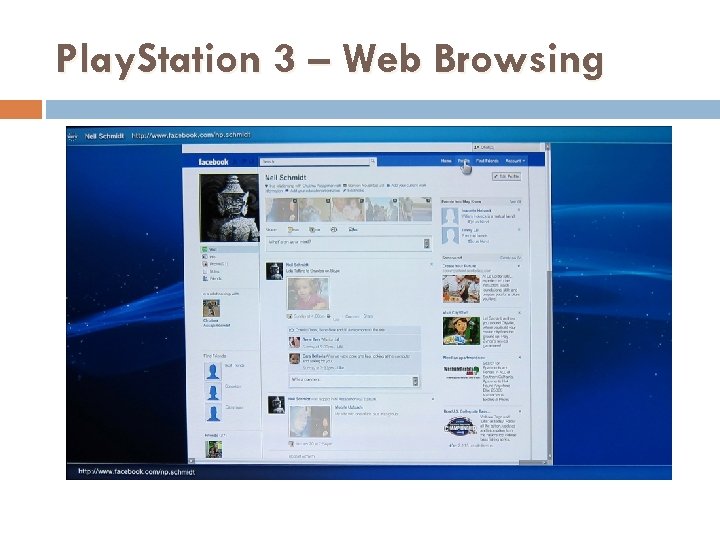This screenshot has height=540, width=720.
Task: Open the fifth photo in the strip
Action: point(415,210)
